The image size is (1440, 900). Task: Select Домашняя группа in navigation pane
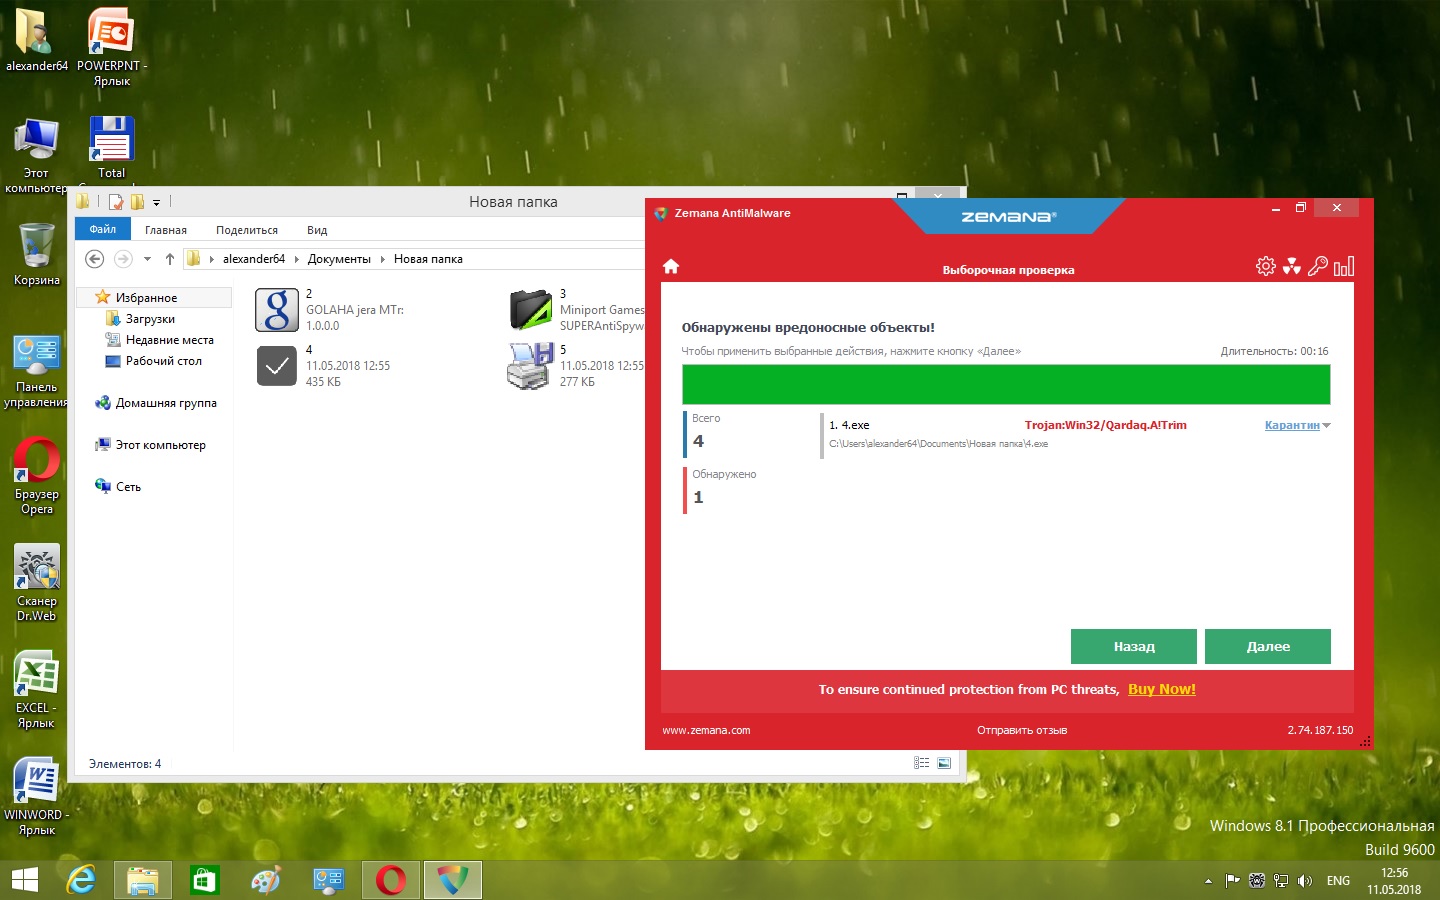tap(166, 403)
